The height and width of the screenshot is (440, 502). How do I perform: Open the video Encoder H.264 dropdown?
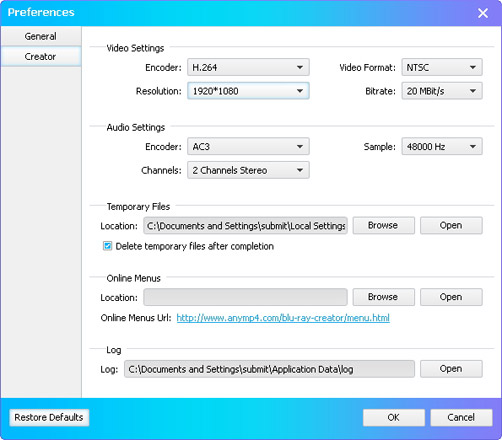(248, 67)
